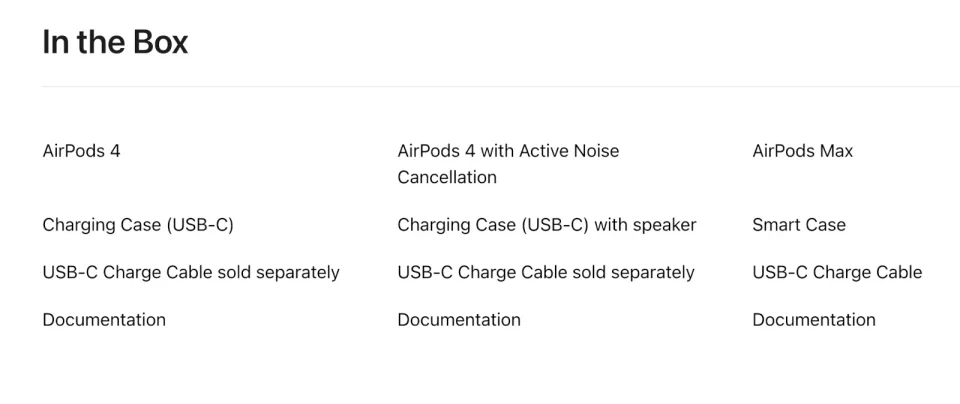Click "Charging Case (USB-C)" without speaker

138,225
